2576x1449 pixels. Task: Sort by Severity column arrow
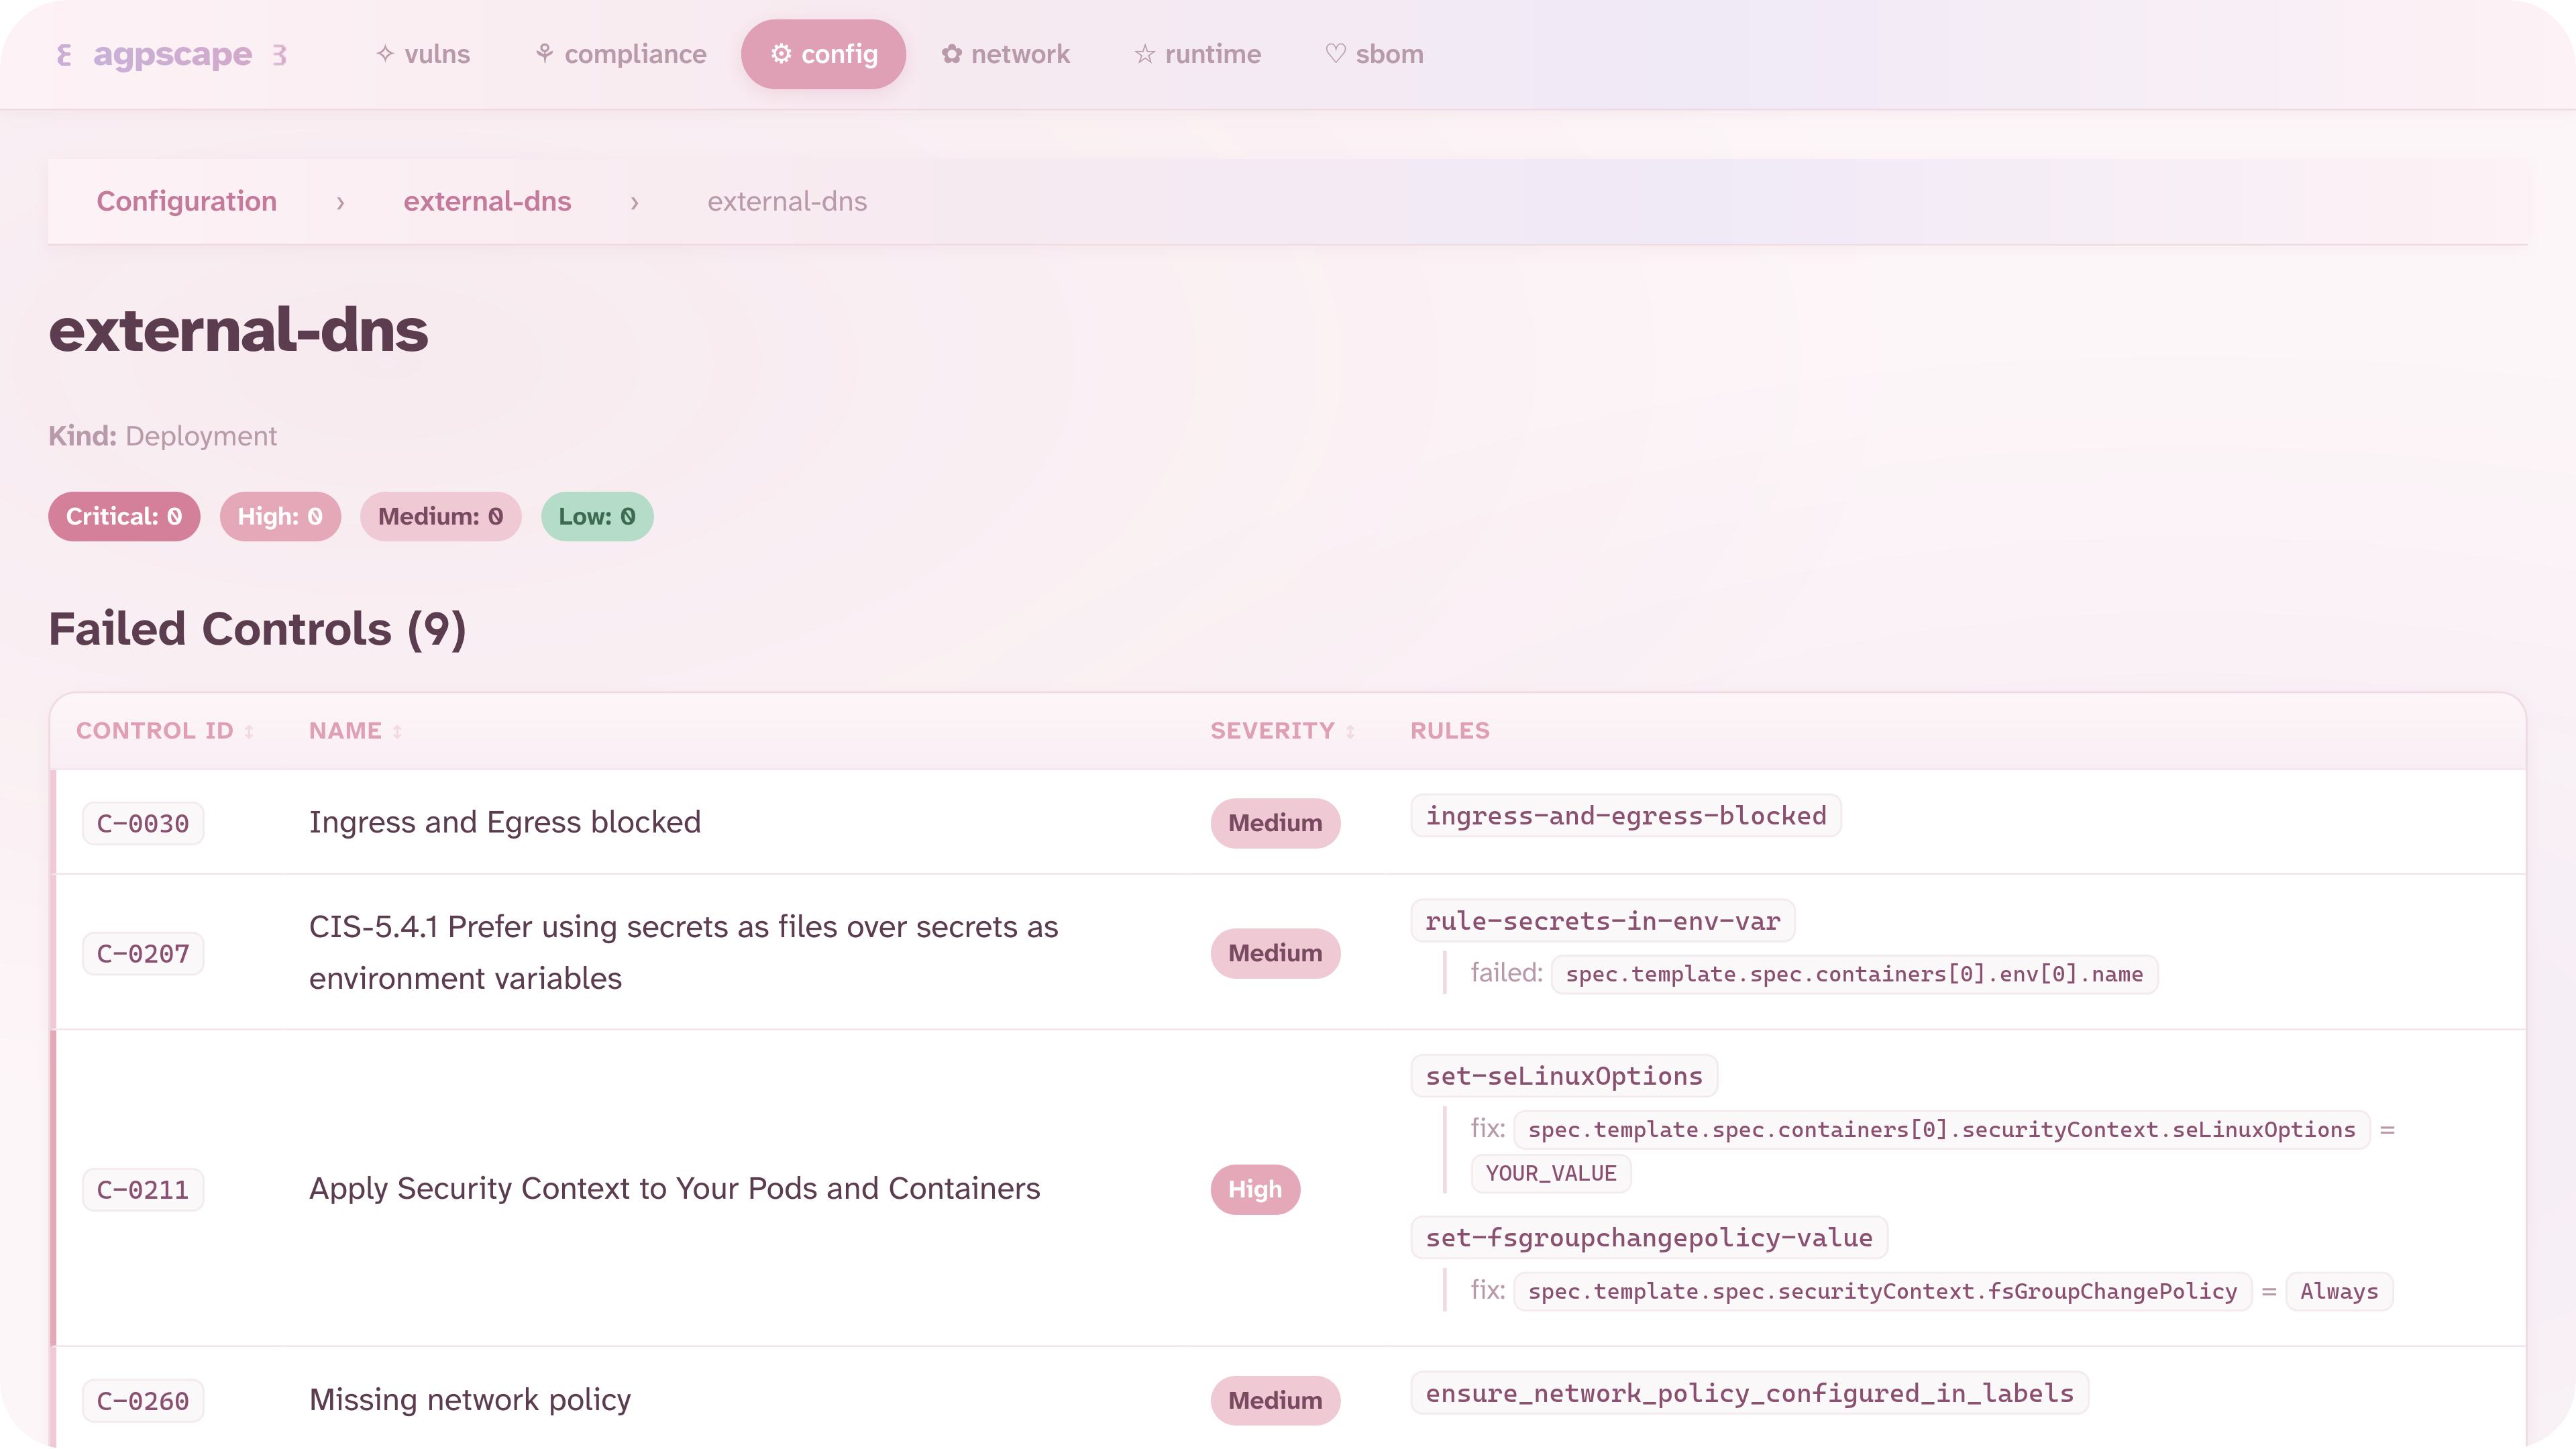click(1350, 732)
